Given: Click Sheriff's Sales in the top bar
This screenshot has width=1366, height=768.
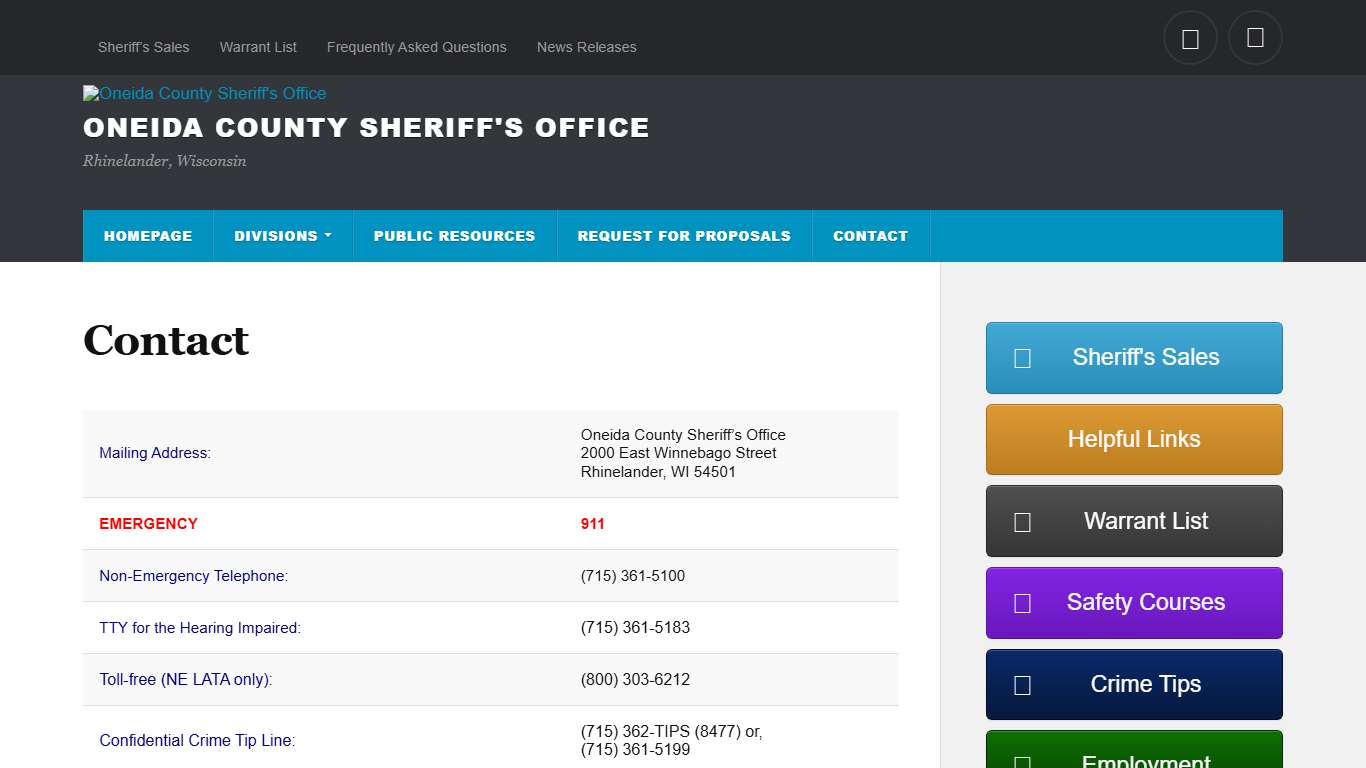Looking at the screenshot, I should click(143, 47).
